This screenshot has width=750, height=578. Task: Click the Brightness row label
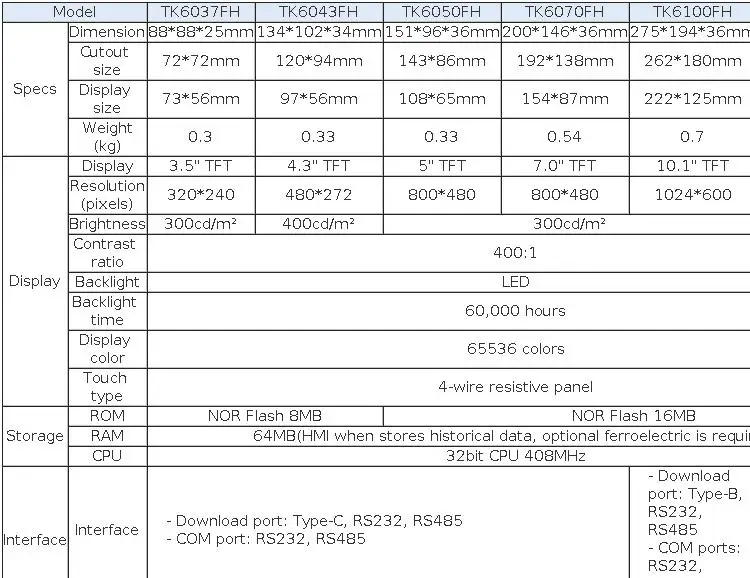coord(107,224)
